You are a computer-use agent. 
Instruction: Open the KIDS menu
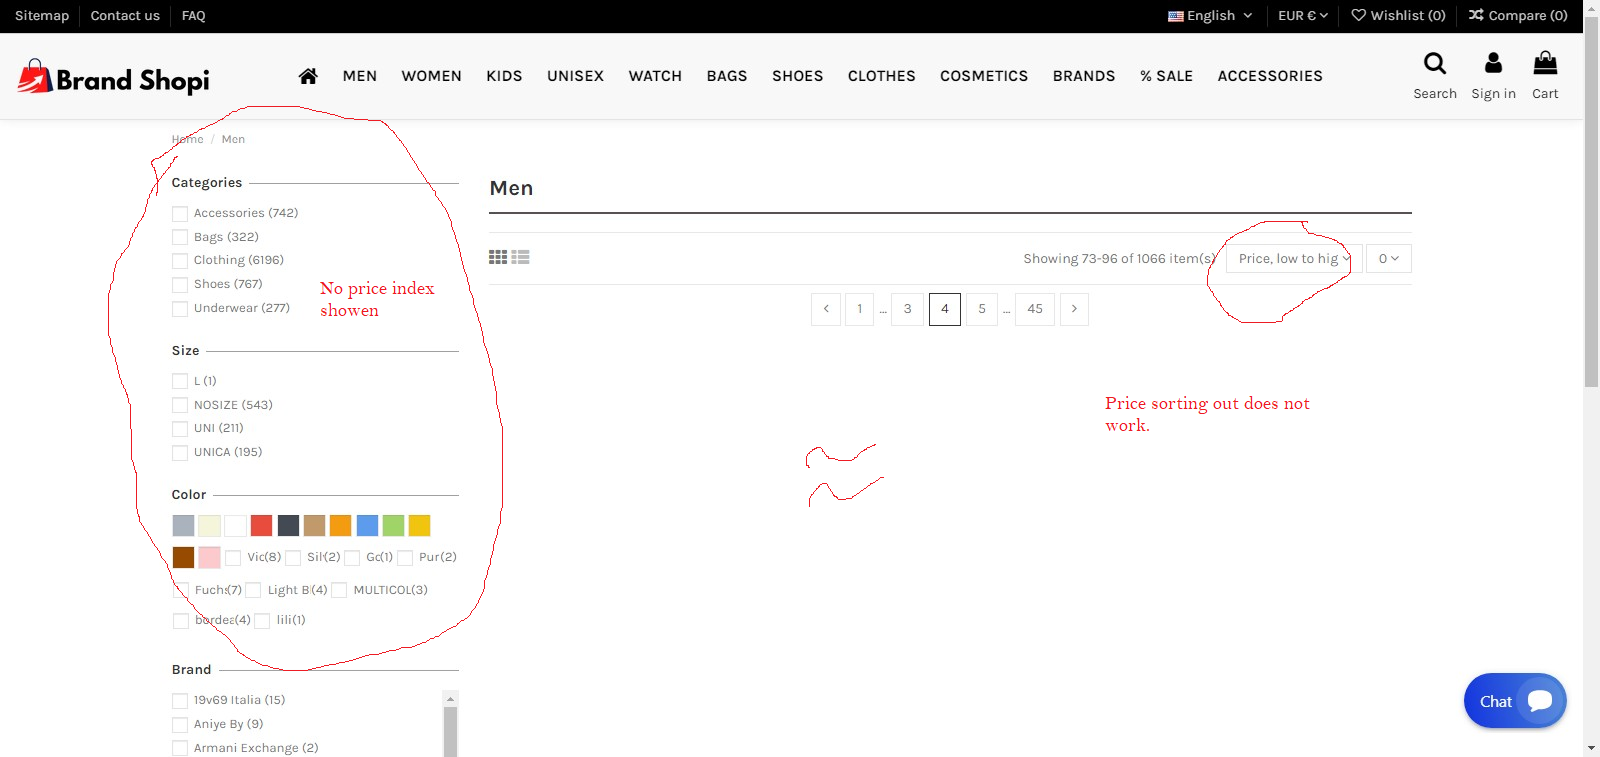pyautogui.click(x=504, y=76)
